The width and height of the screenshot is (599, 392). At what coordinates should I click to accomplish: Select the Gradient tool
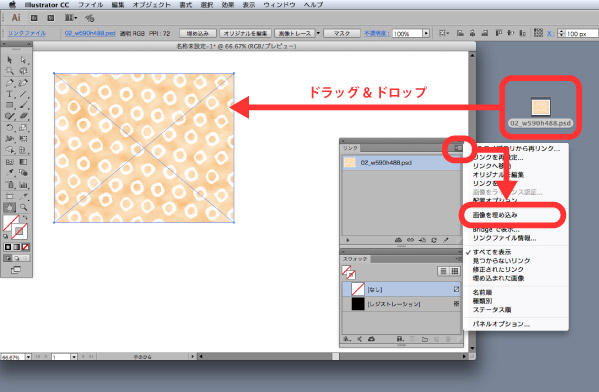point(23,162)
